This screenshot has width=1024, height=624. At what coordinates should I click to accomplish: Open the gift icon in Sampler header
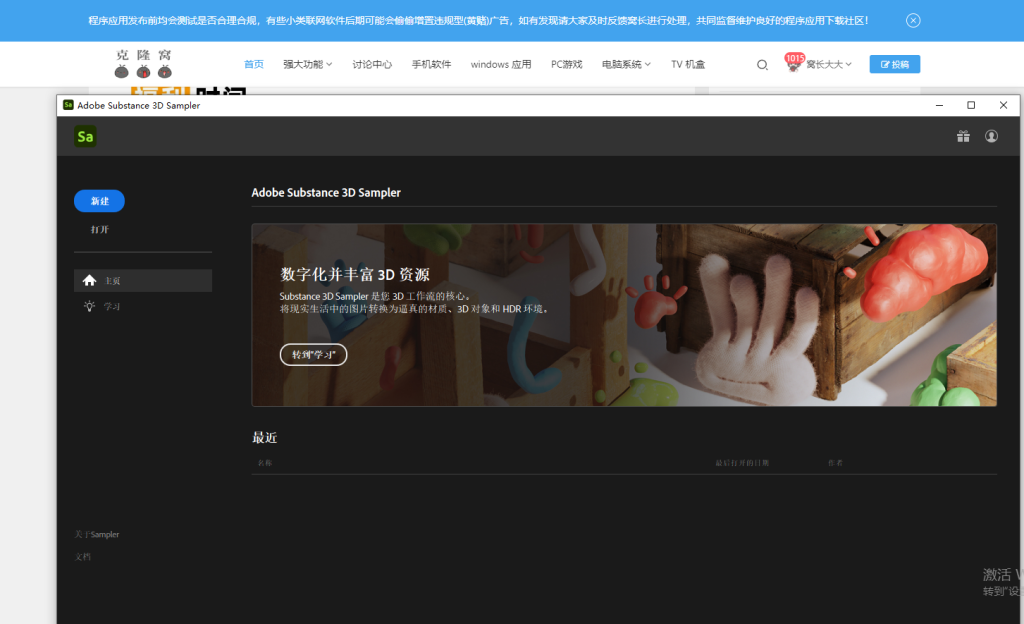point(963,136)
